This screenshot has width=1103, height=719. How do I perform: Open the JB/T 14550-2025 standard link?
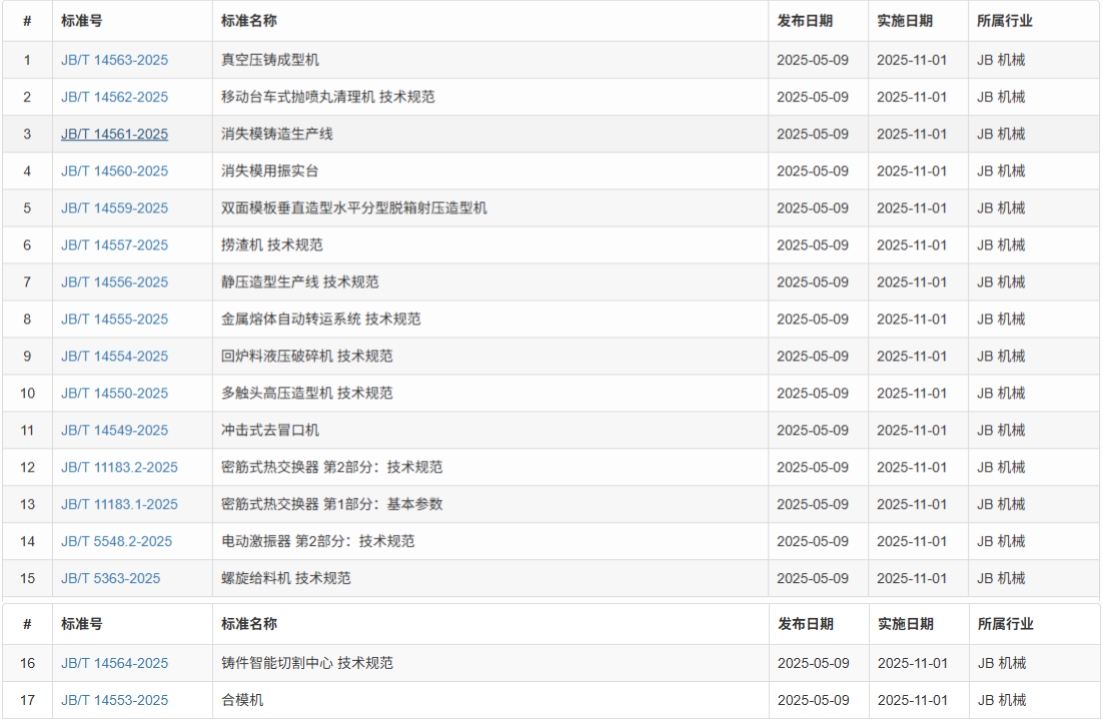coord(113,392)
